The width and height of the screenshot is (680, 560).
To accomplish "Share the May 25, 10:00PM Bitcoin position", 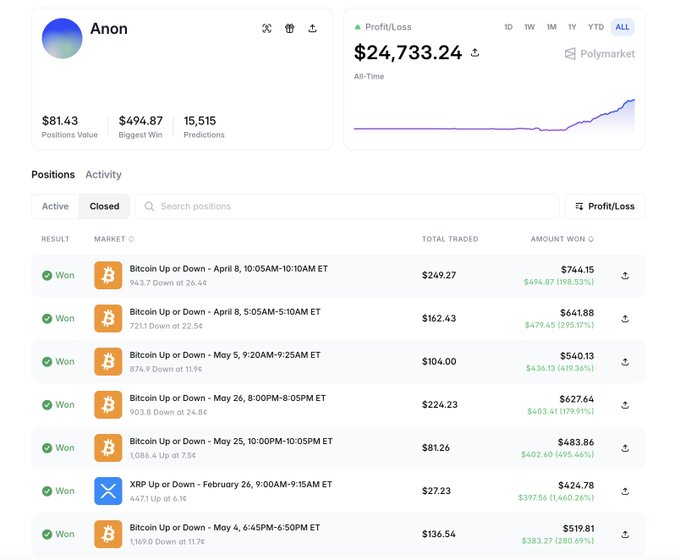I will (625, 448).
